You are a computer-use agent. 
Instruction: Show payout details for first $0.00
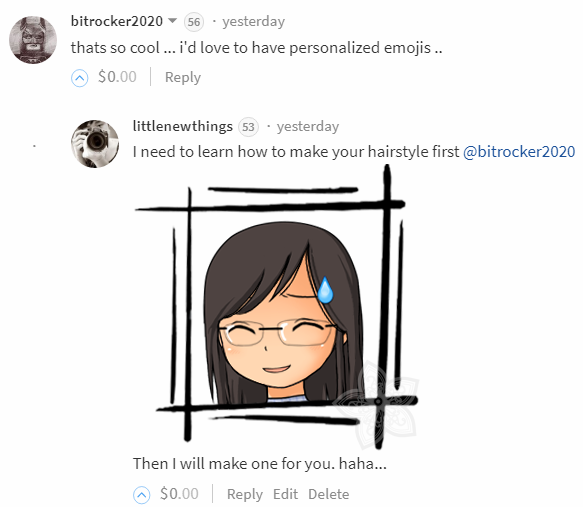117,77
